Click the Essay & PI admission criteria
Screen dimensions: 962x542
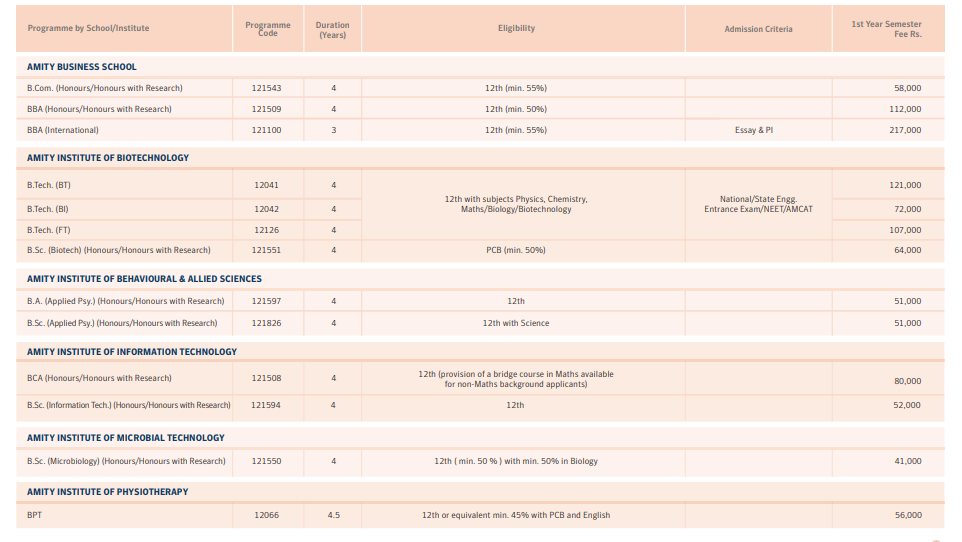tap(754, 130)
